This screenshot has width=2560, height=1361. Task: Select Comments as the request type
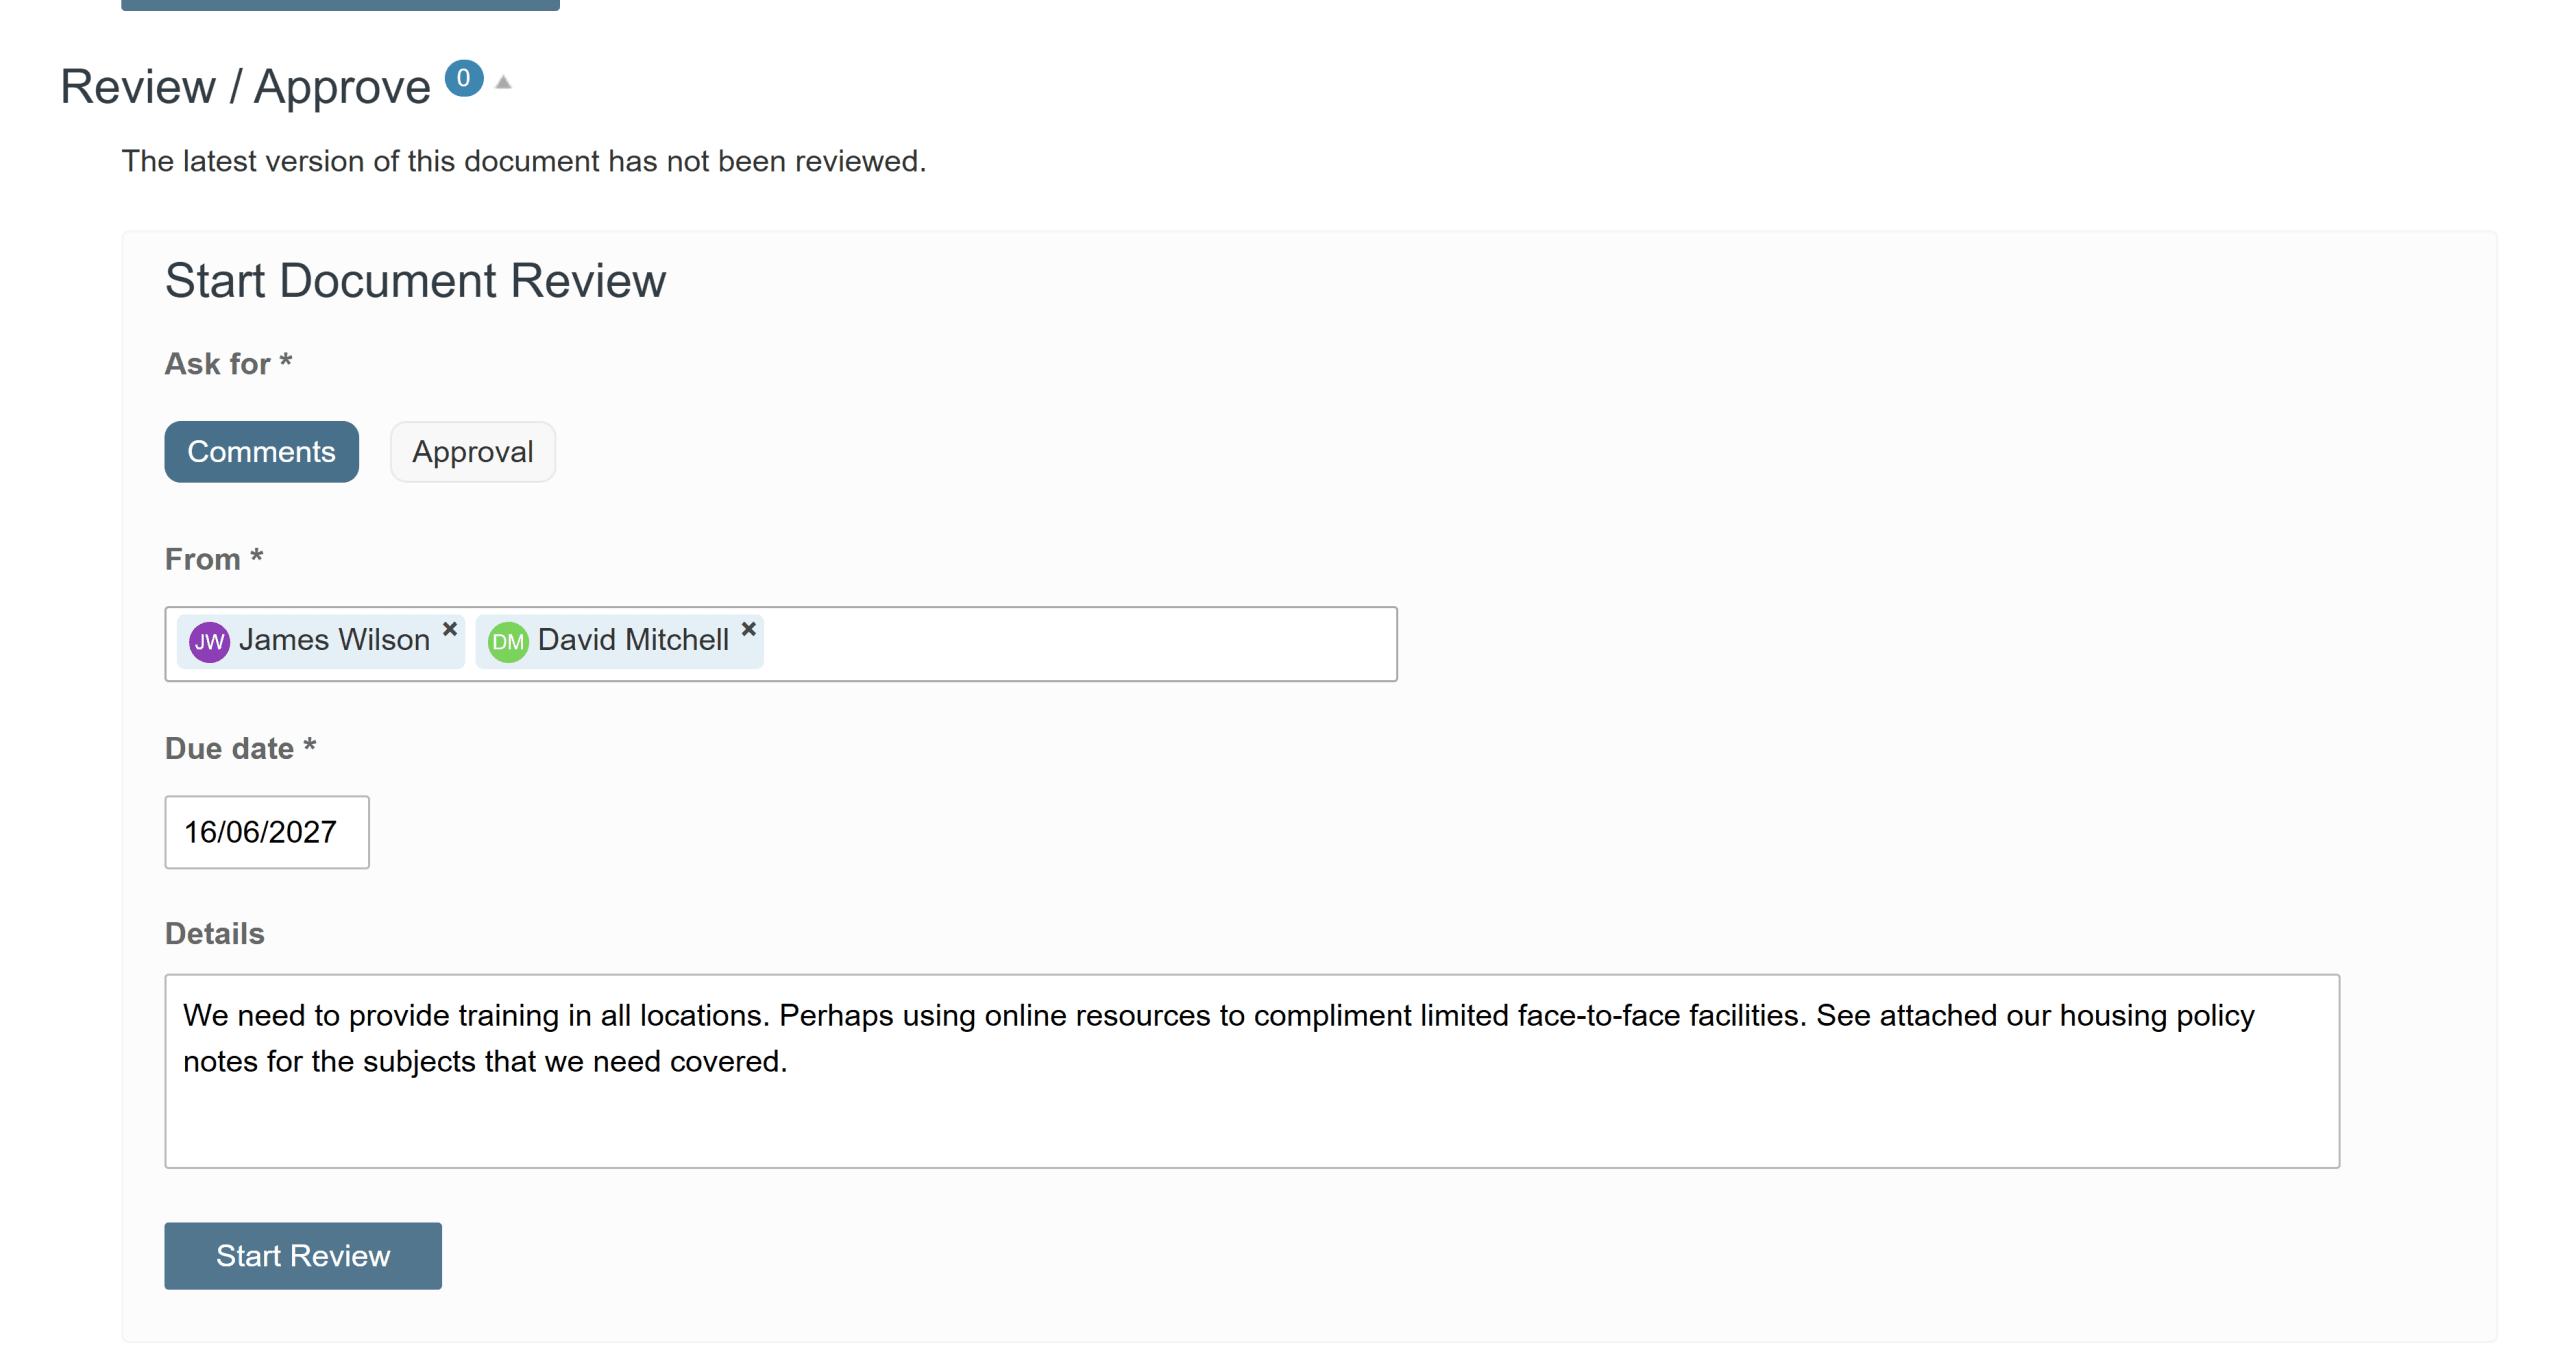click(x=261, y=452)
